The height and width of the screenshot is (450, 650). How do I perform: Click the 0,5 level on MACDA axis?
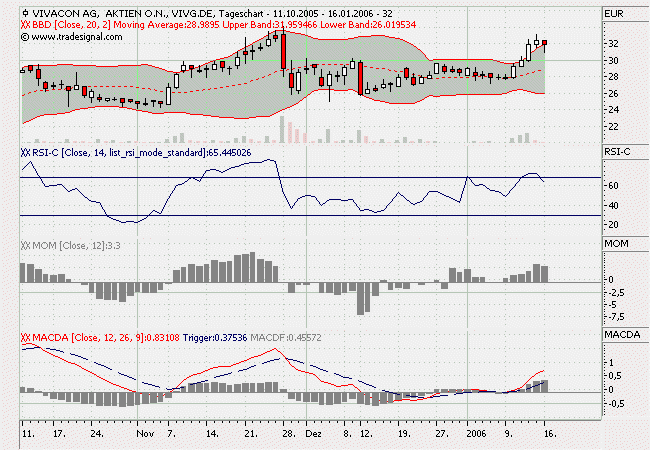(x=616, y=376)
